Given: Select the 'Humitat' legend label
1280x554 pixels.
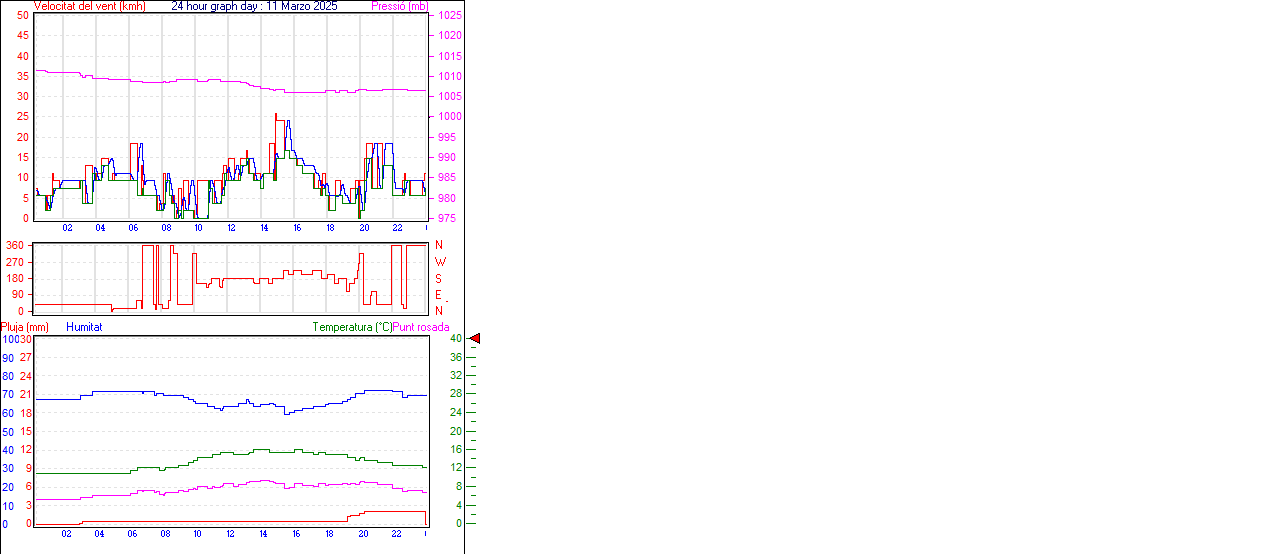Looking at the screenshot, I should (84, 327).
